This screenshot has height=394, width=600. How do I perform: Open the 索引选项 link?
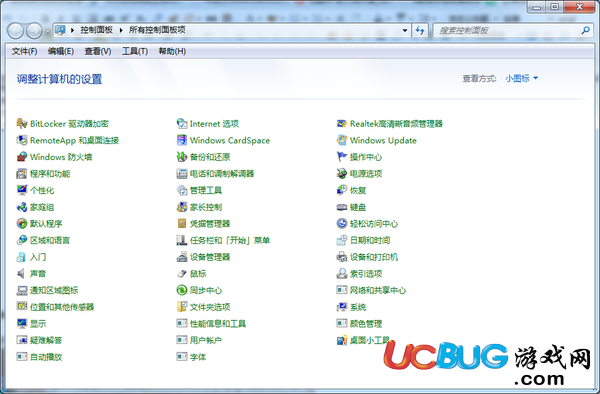point(366,274)
